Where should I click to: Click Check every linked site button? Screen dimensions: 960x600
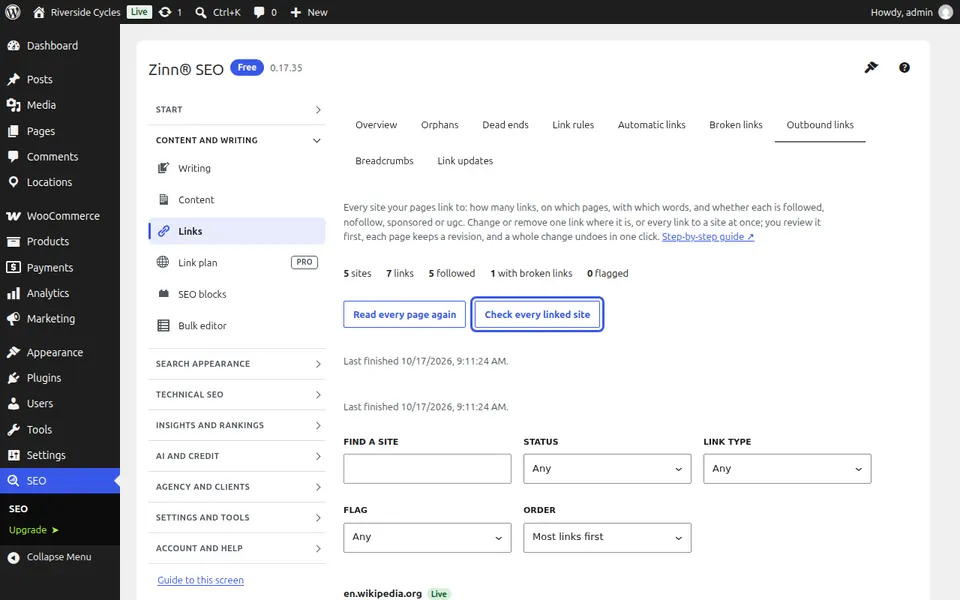point(537,314)
